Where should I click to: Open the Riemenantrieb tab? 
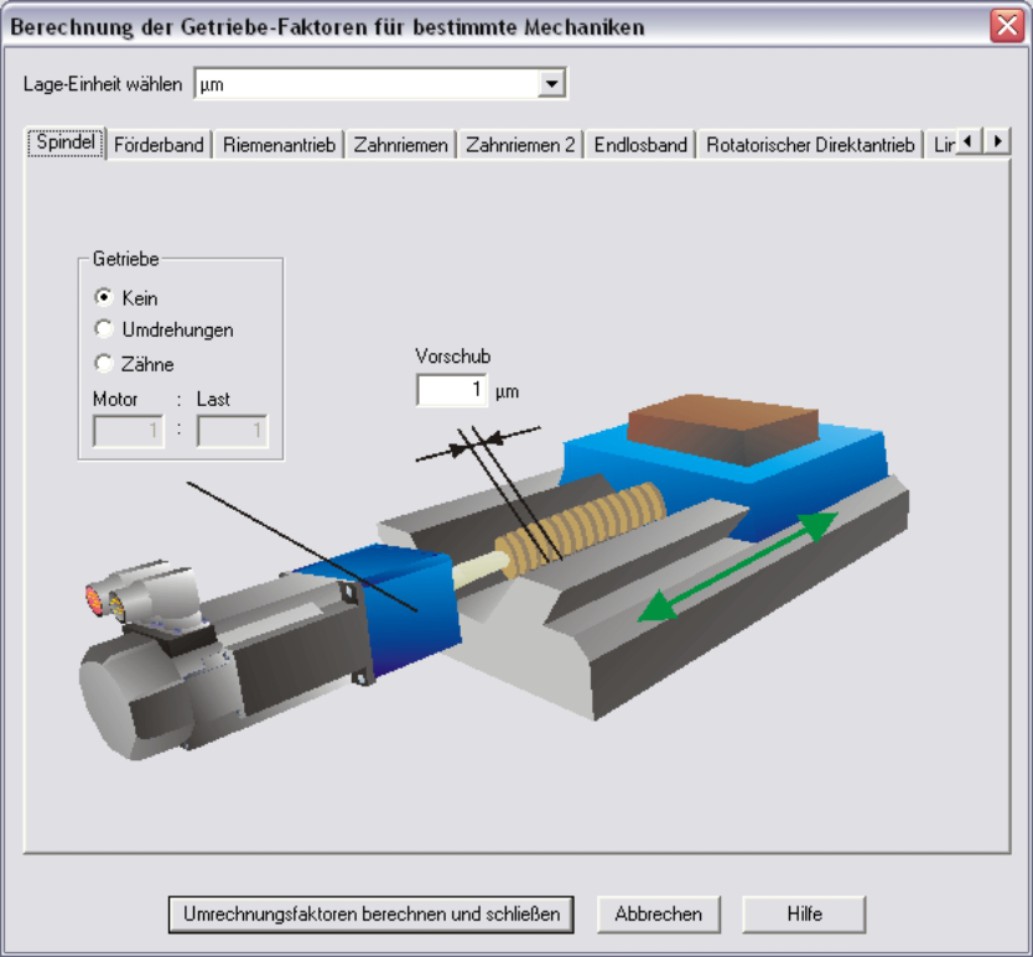point(279,145)
